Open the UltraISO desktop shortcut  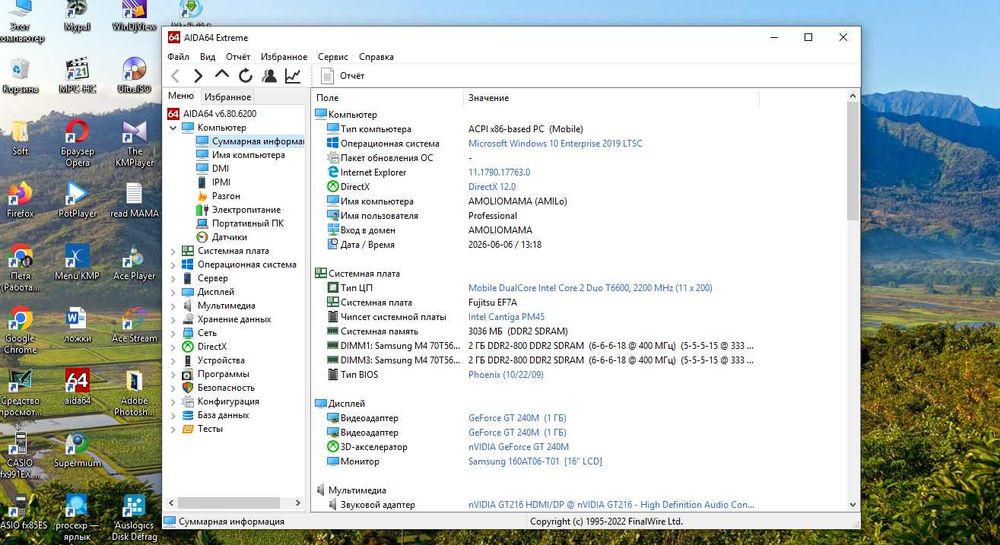tap(134, 75)
